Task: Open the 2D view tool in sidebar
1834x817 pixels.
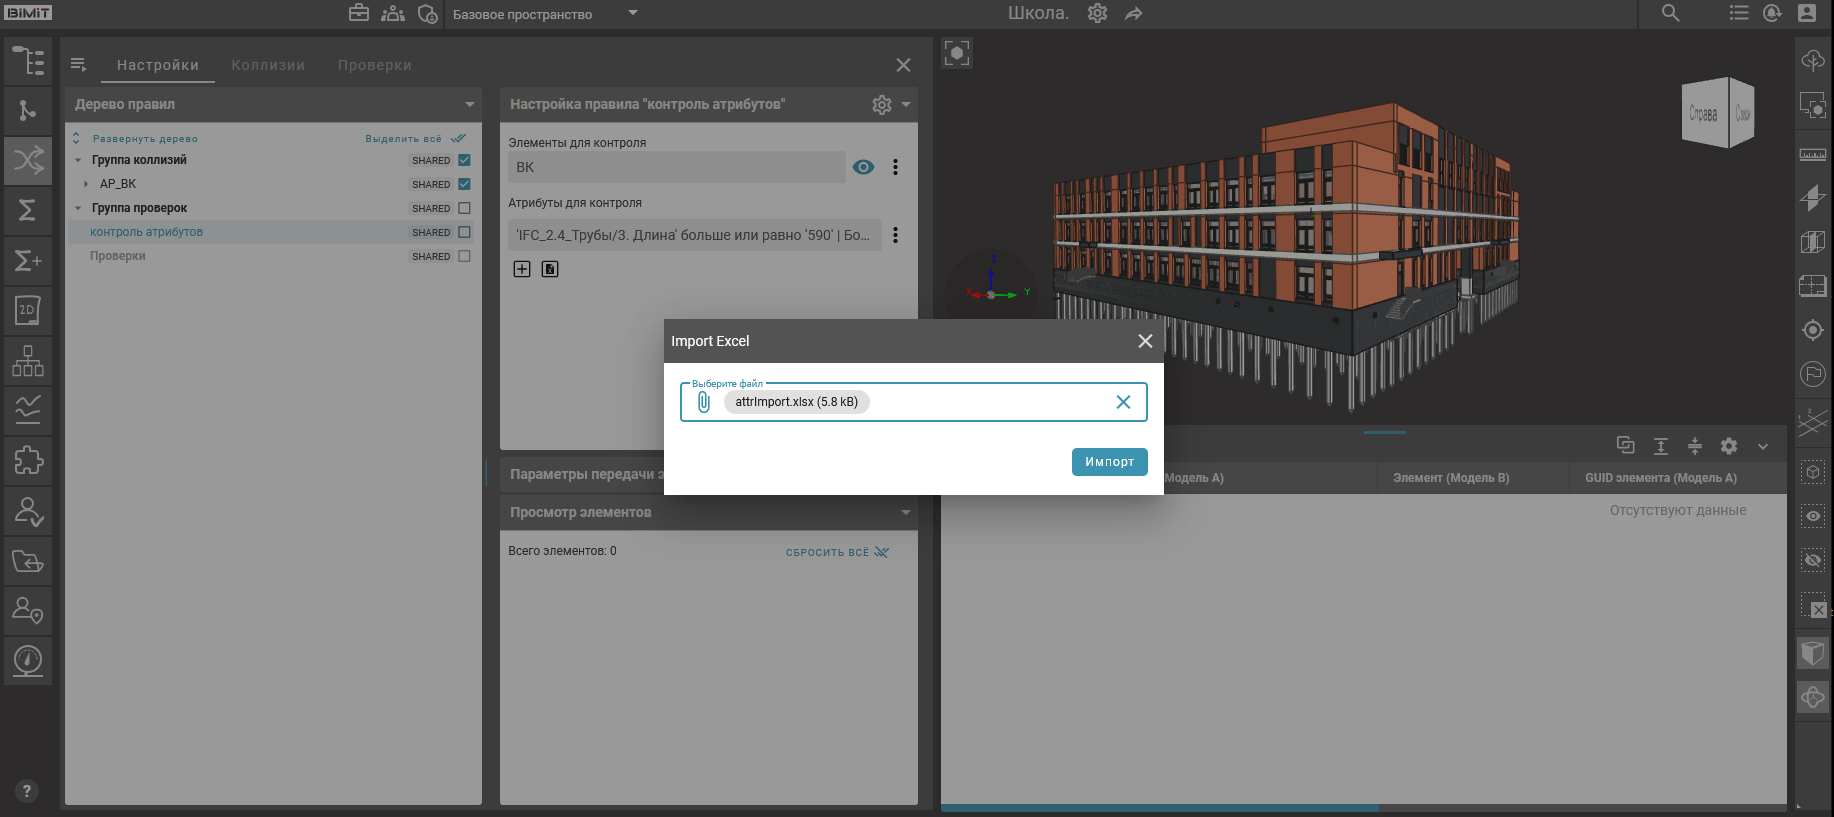Action: click(x=28, y=310)
